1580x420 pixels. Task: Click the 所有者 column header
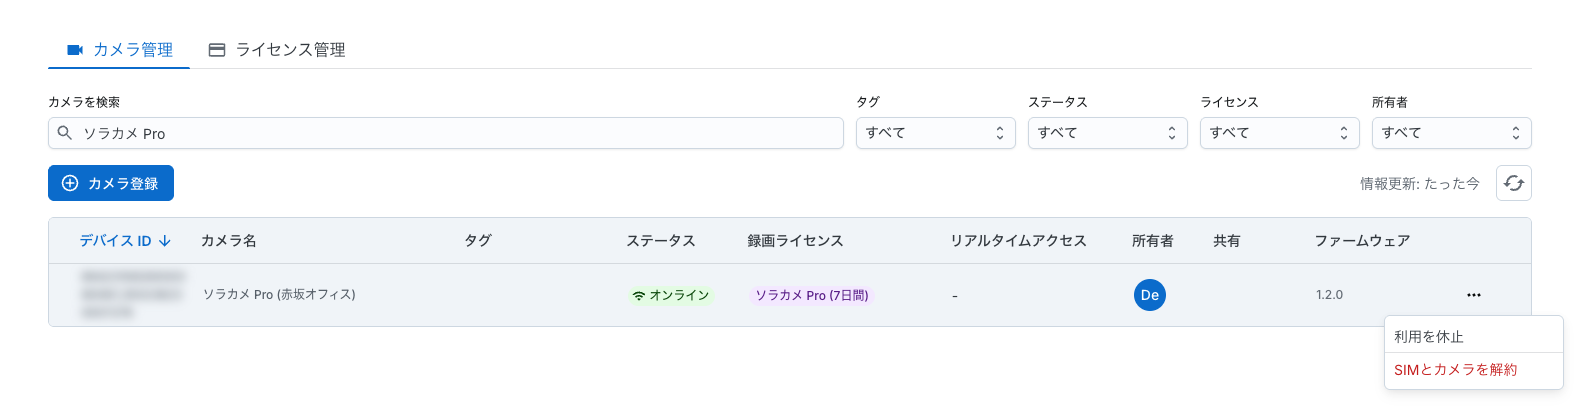1153,241
